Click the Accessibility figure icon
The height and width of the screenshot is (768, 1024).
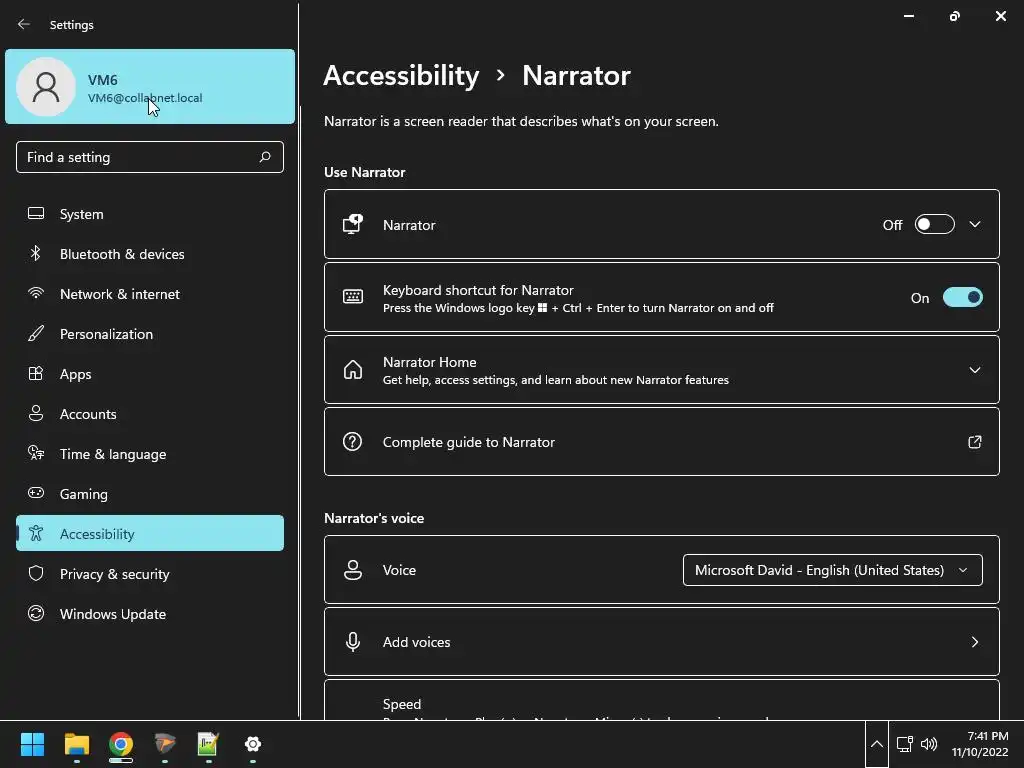coord(36,534)
